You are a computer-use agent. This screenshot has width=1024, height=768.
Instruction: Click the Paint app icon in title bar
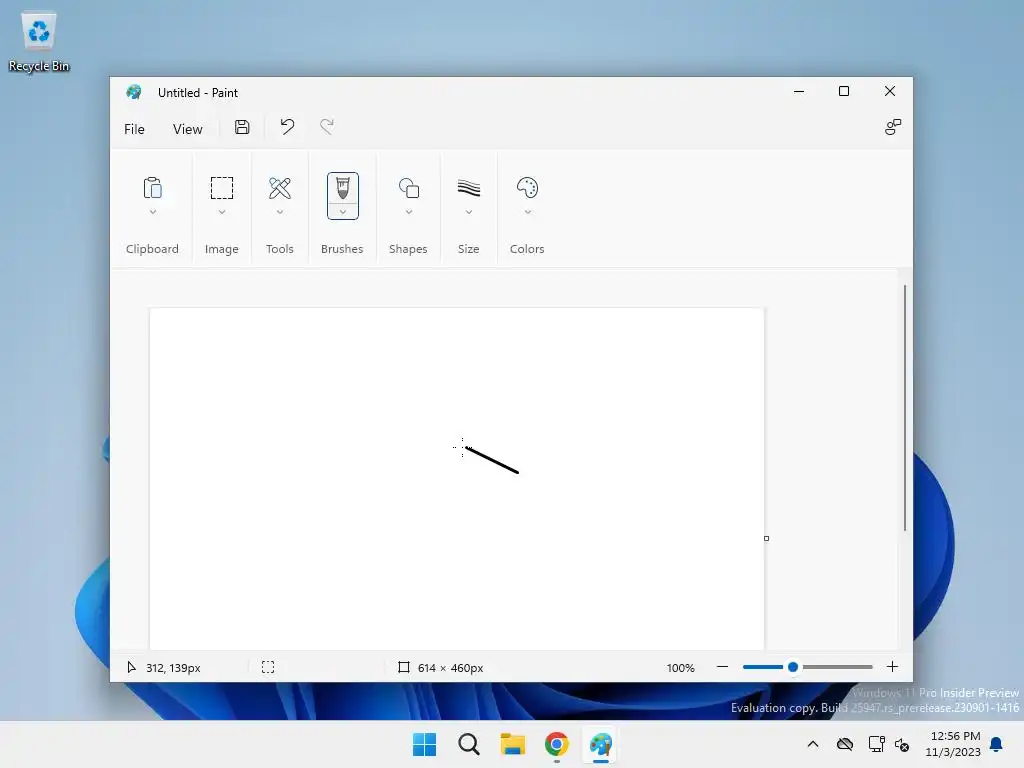point(134,92)
